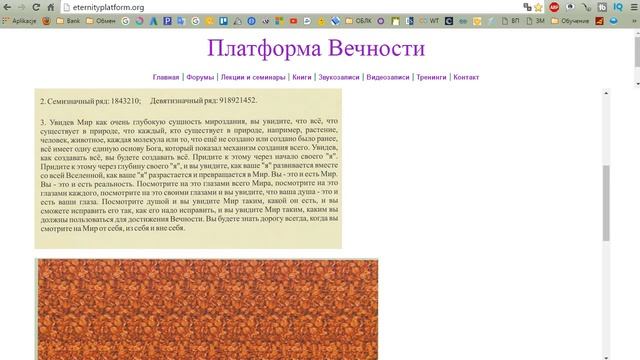640x360 pixels.
Task: Reload the page with the refresh icon
Action: (36, 7)
